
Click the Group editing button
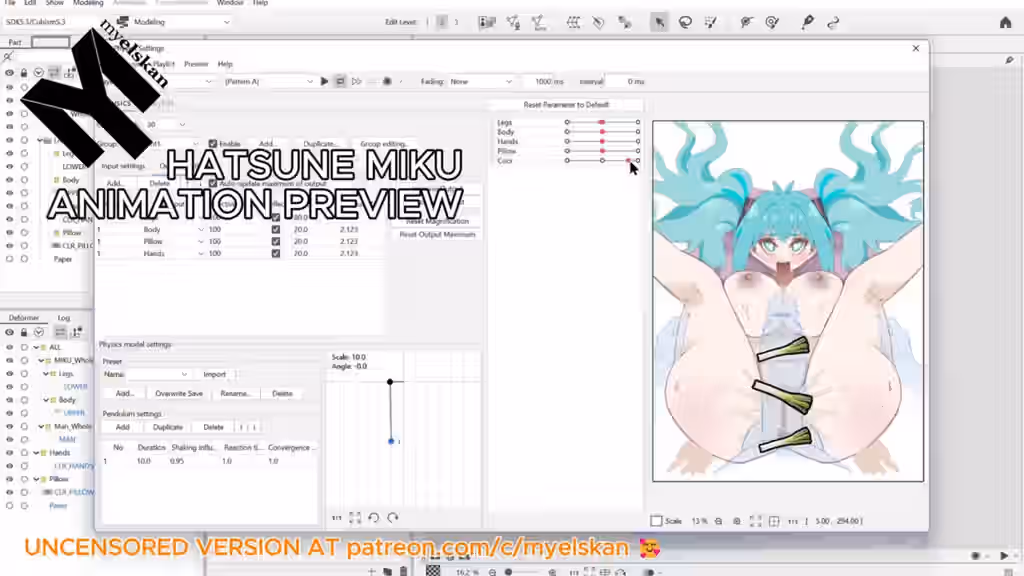[x=383, y=144]
